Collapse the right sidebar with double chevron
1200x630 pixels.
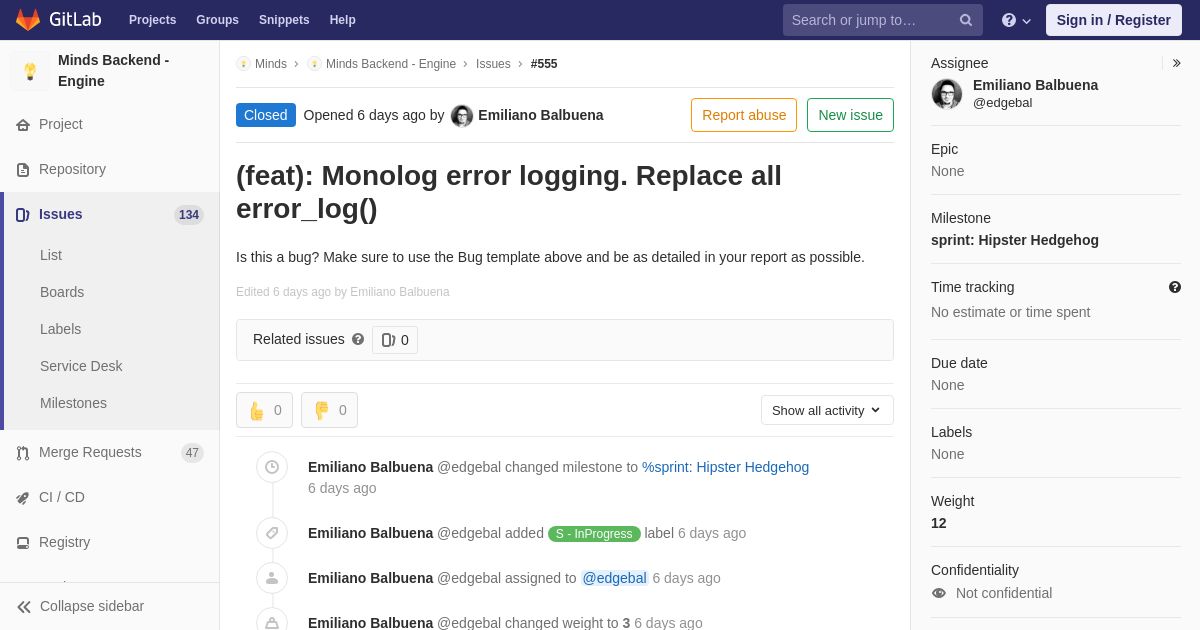pos(1176,63)
